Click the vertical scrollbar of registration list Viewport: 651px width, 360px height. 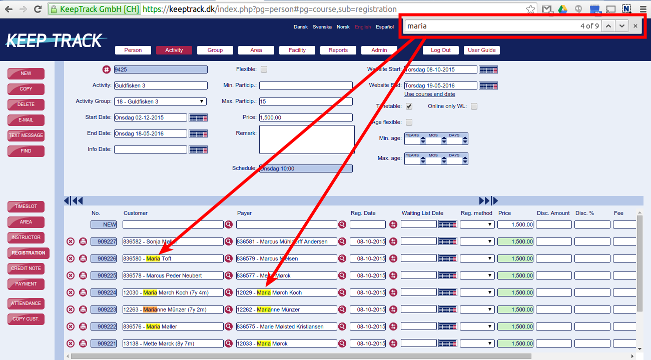click(x=640, y=263)
